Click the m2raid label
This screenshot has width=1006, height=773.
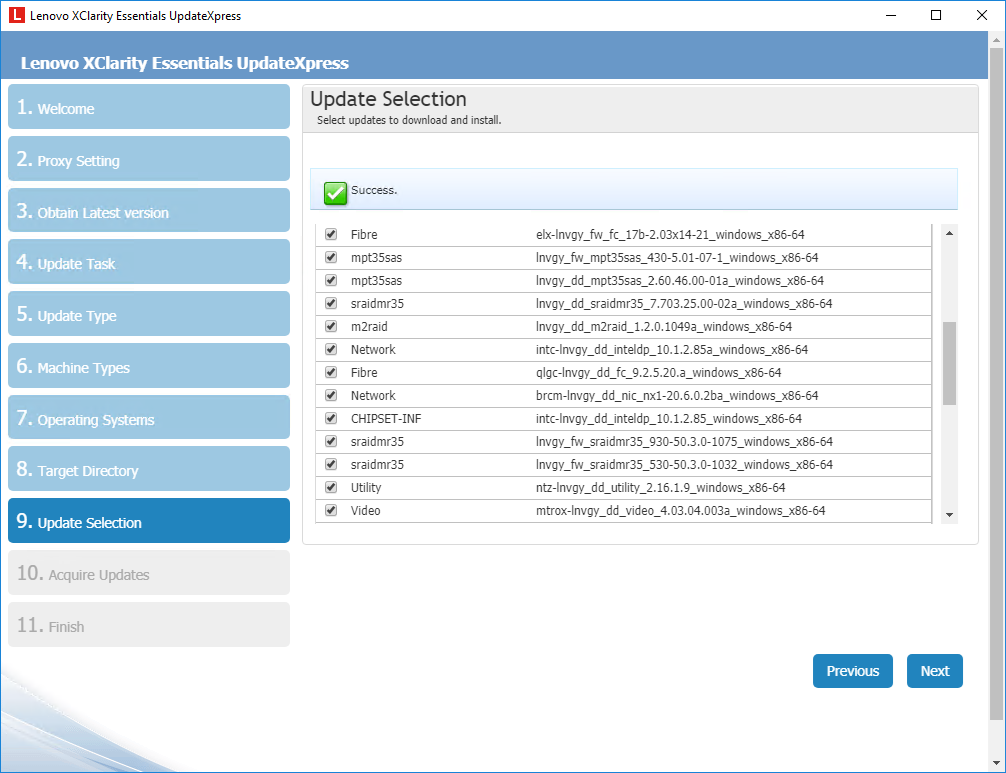coord(369,326)
